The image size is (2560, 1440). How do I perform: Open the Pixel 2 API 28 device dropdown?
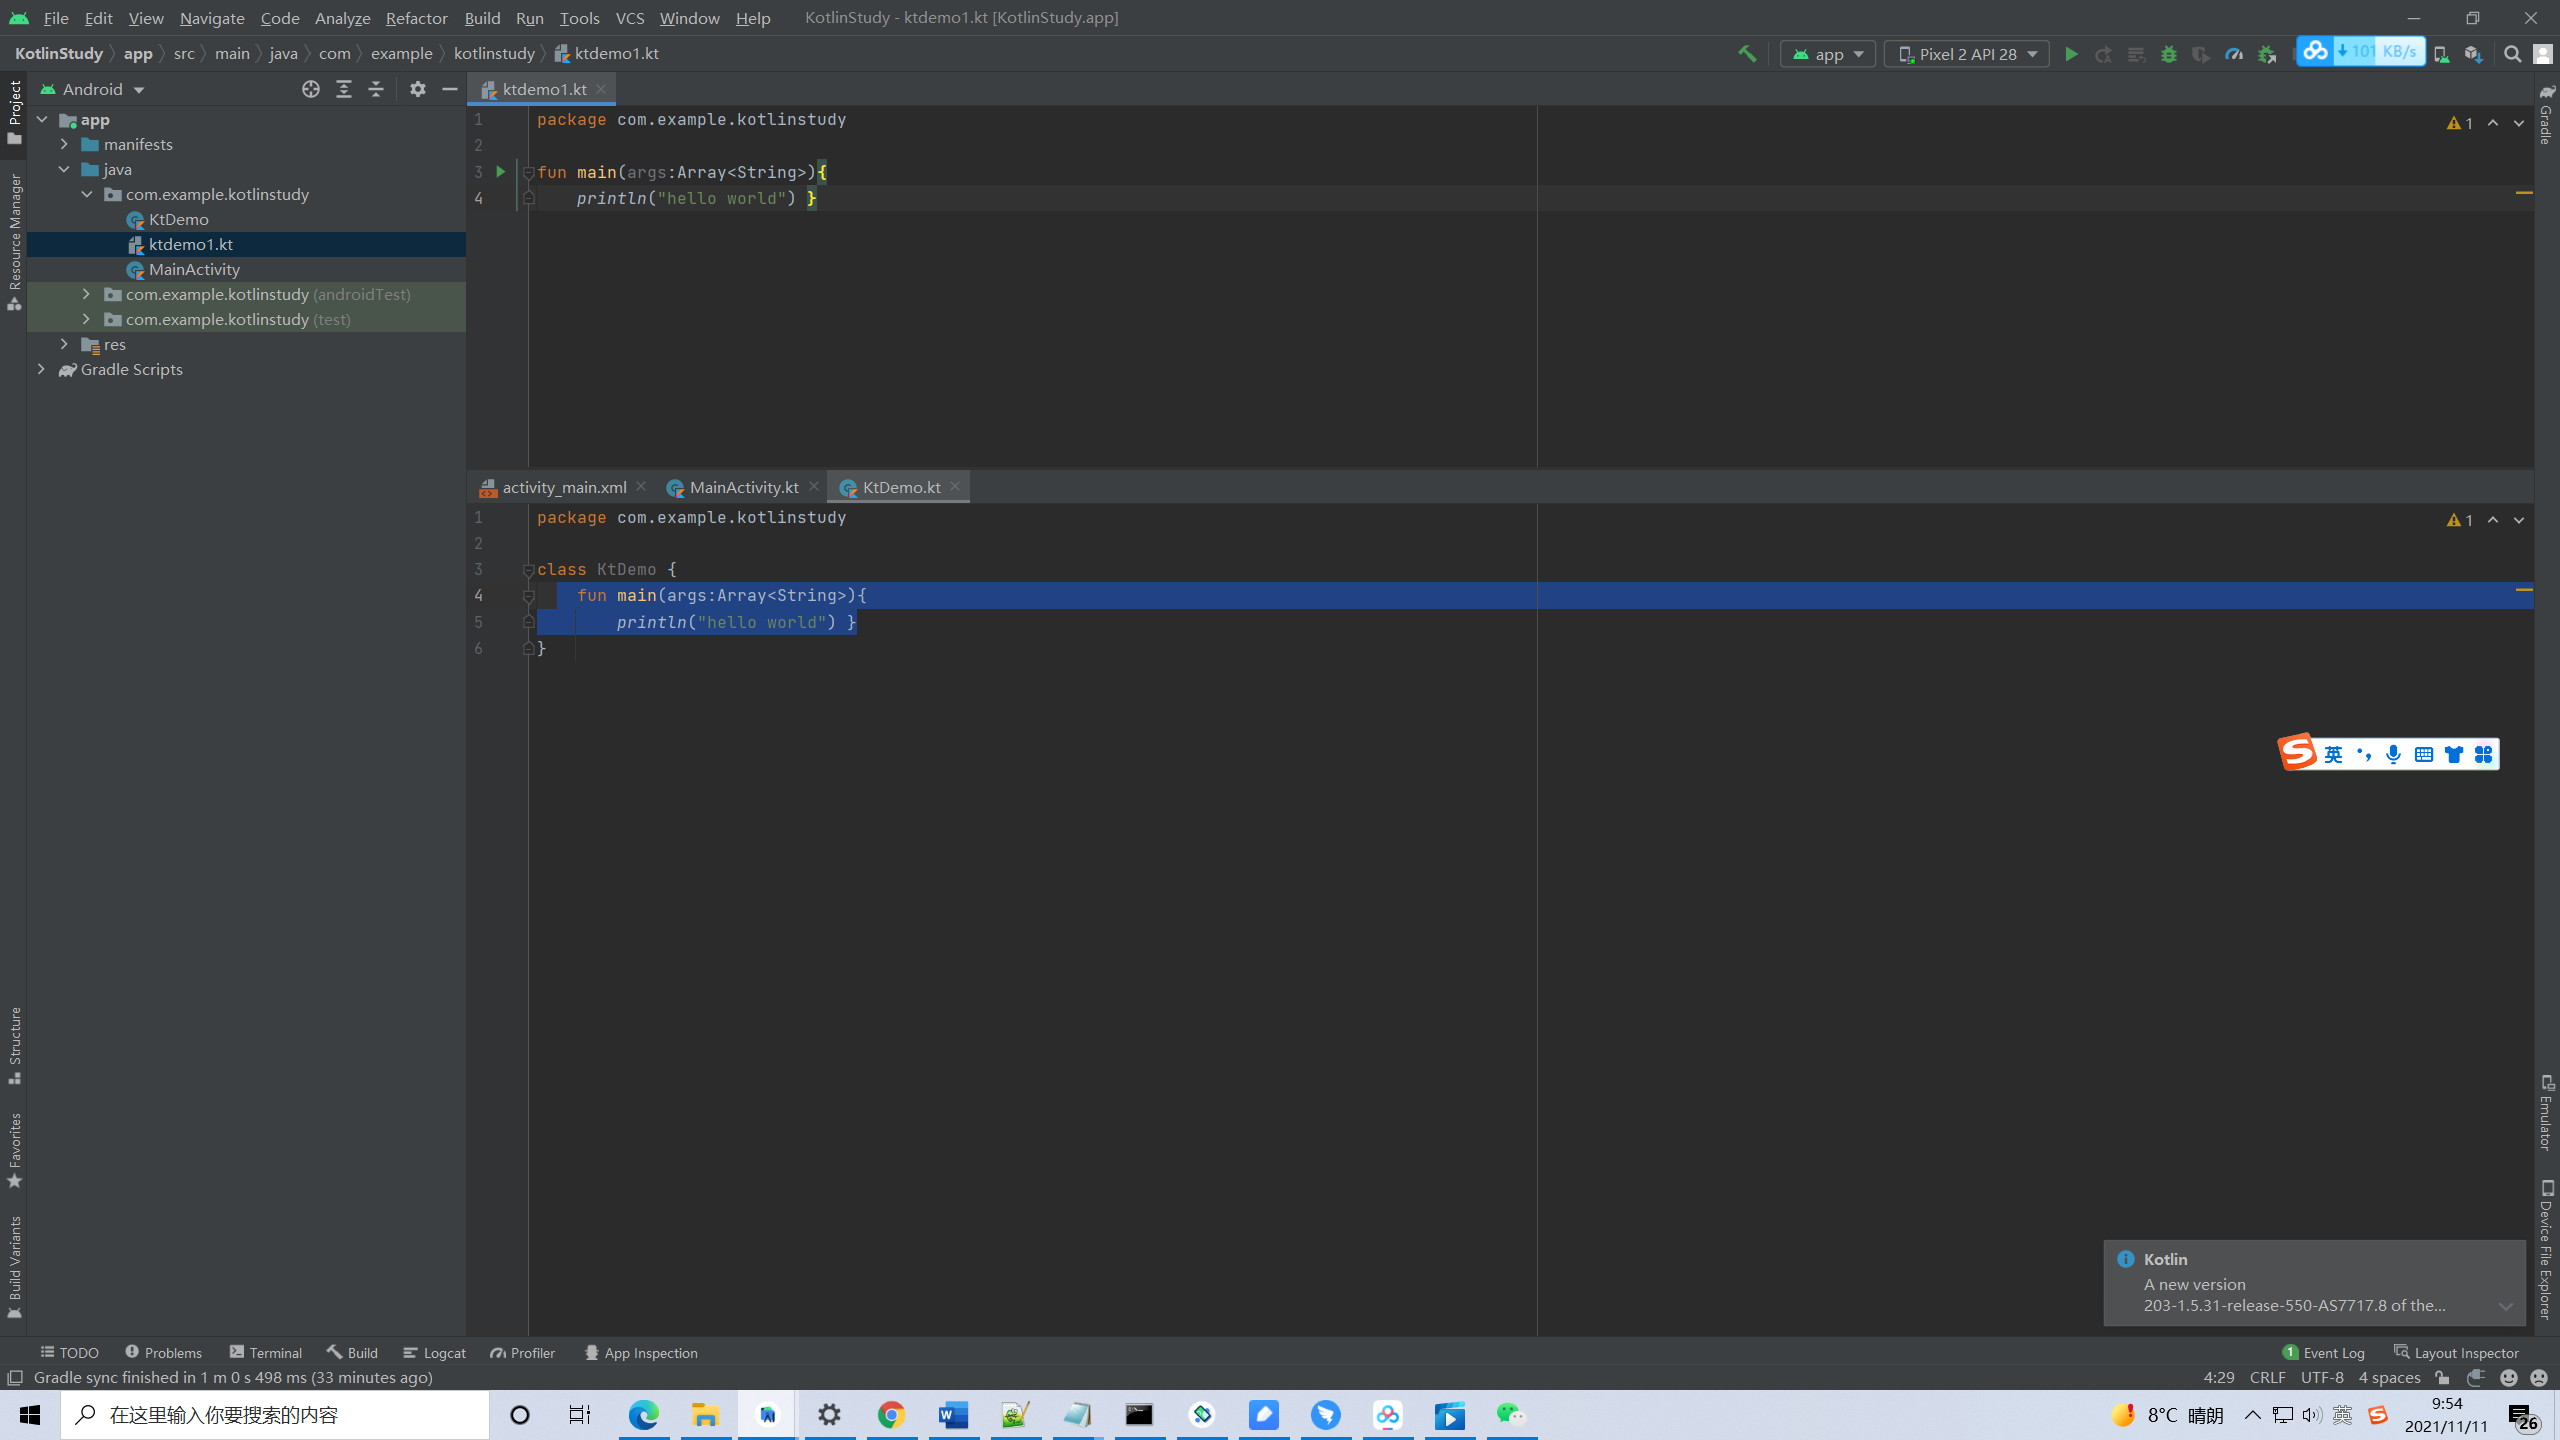(x=1966, y=54)
